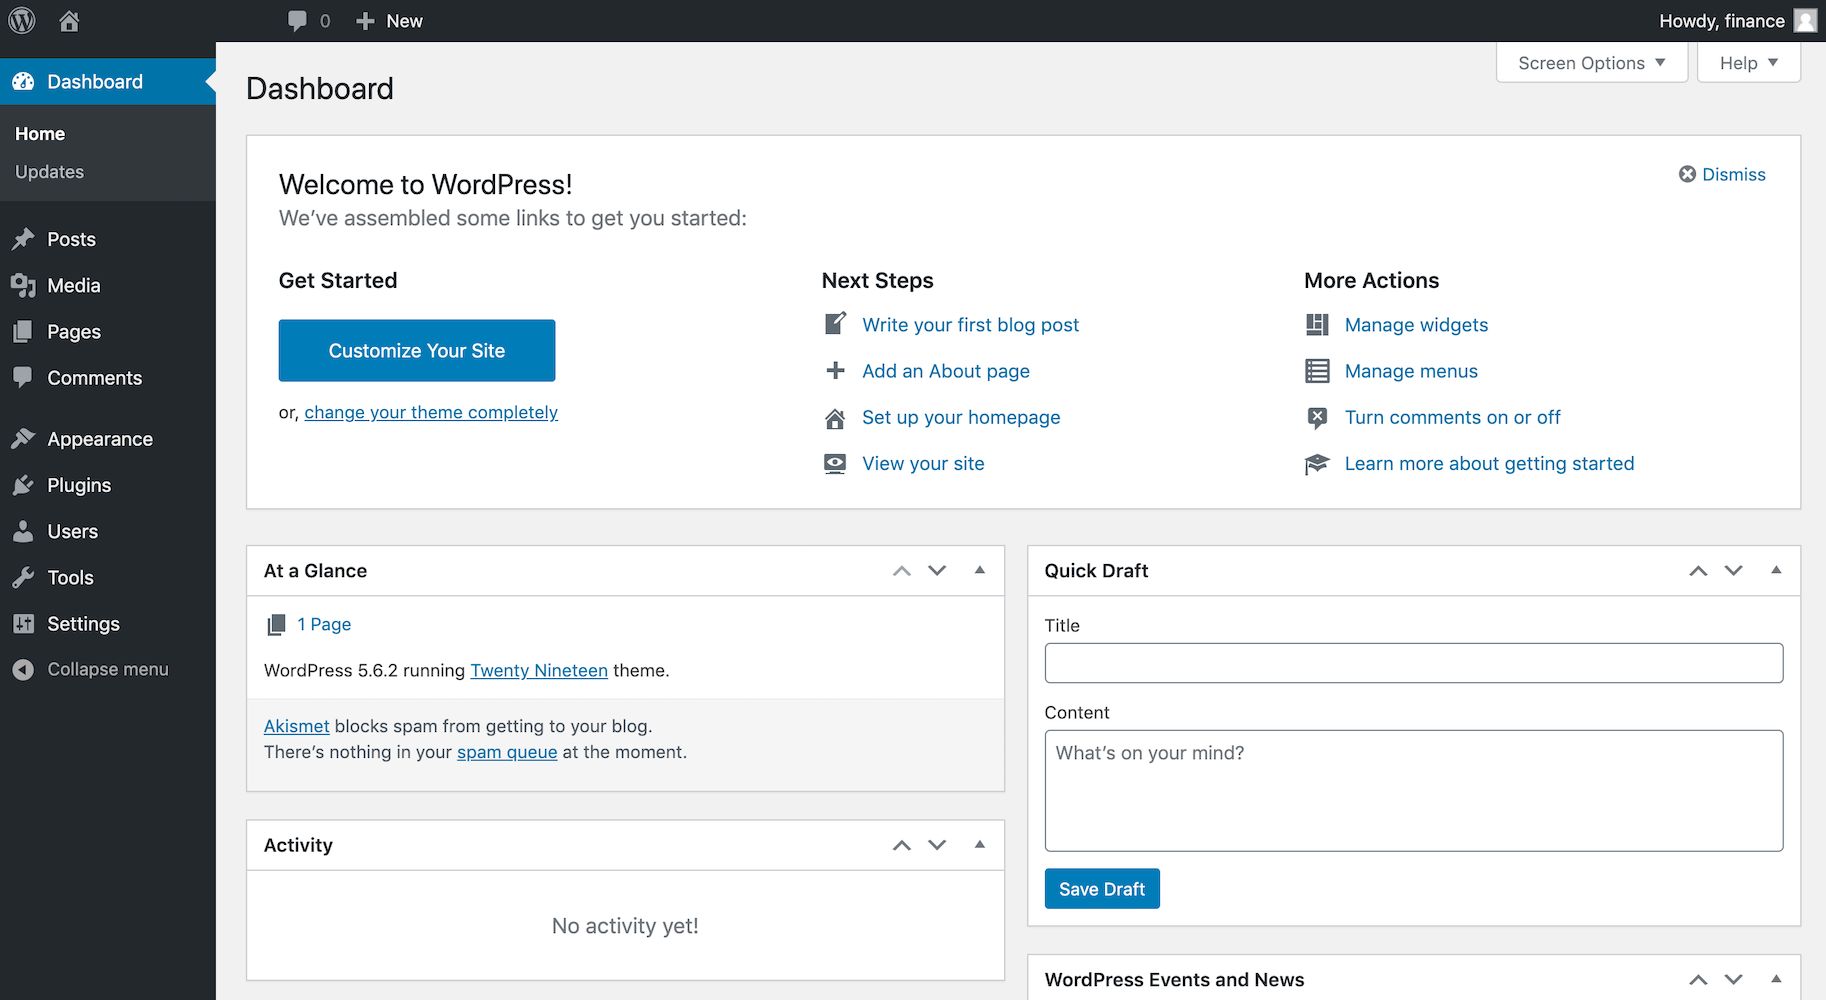Screen dimensions: 1826x1000
Task: Move Quick Draft panel down
Action: pyautogui.click(x=1734, y=571)
